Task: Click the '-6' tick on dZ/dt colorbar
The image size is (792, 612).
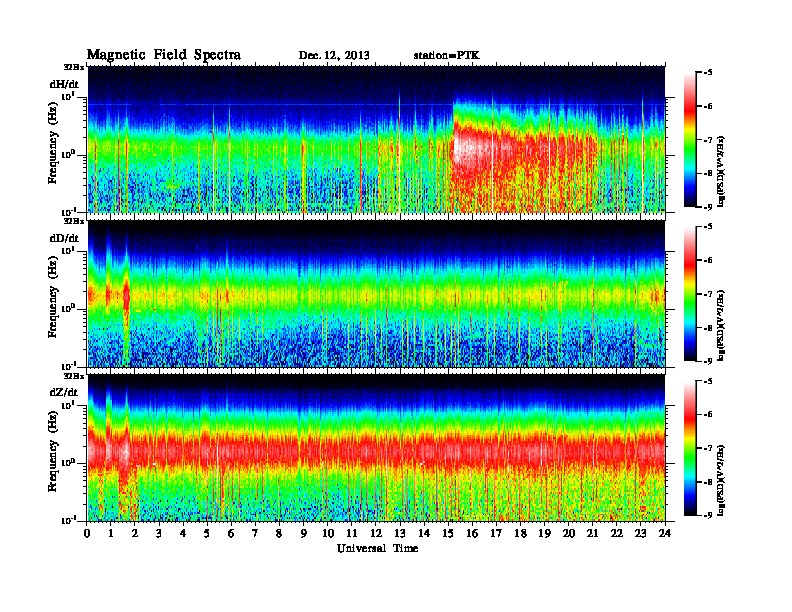Action: pyautogui.click(x=708, y=415)
